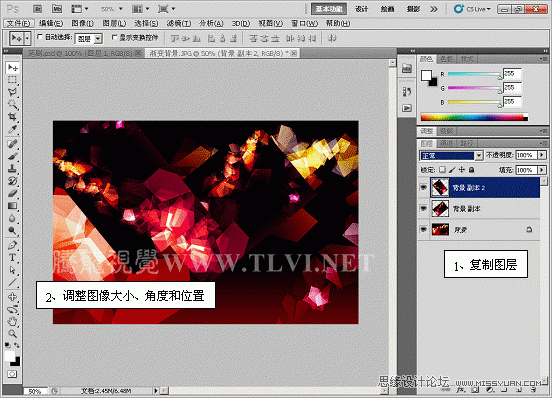Open the 滤镜(T) menu

[x=179, y=23]
